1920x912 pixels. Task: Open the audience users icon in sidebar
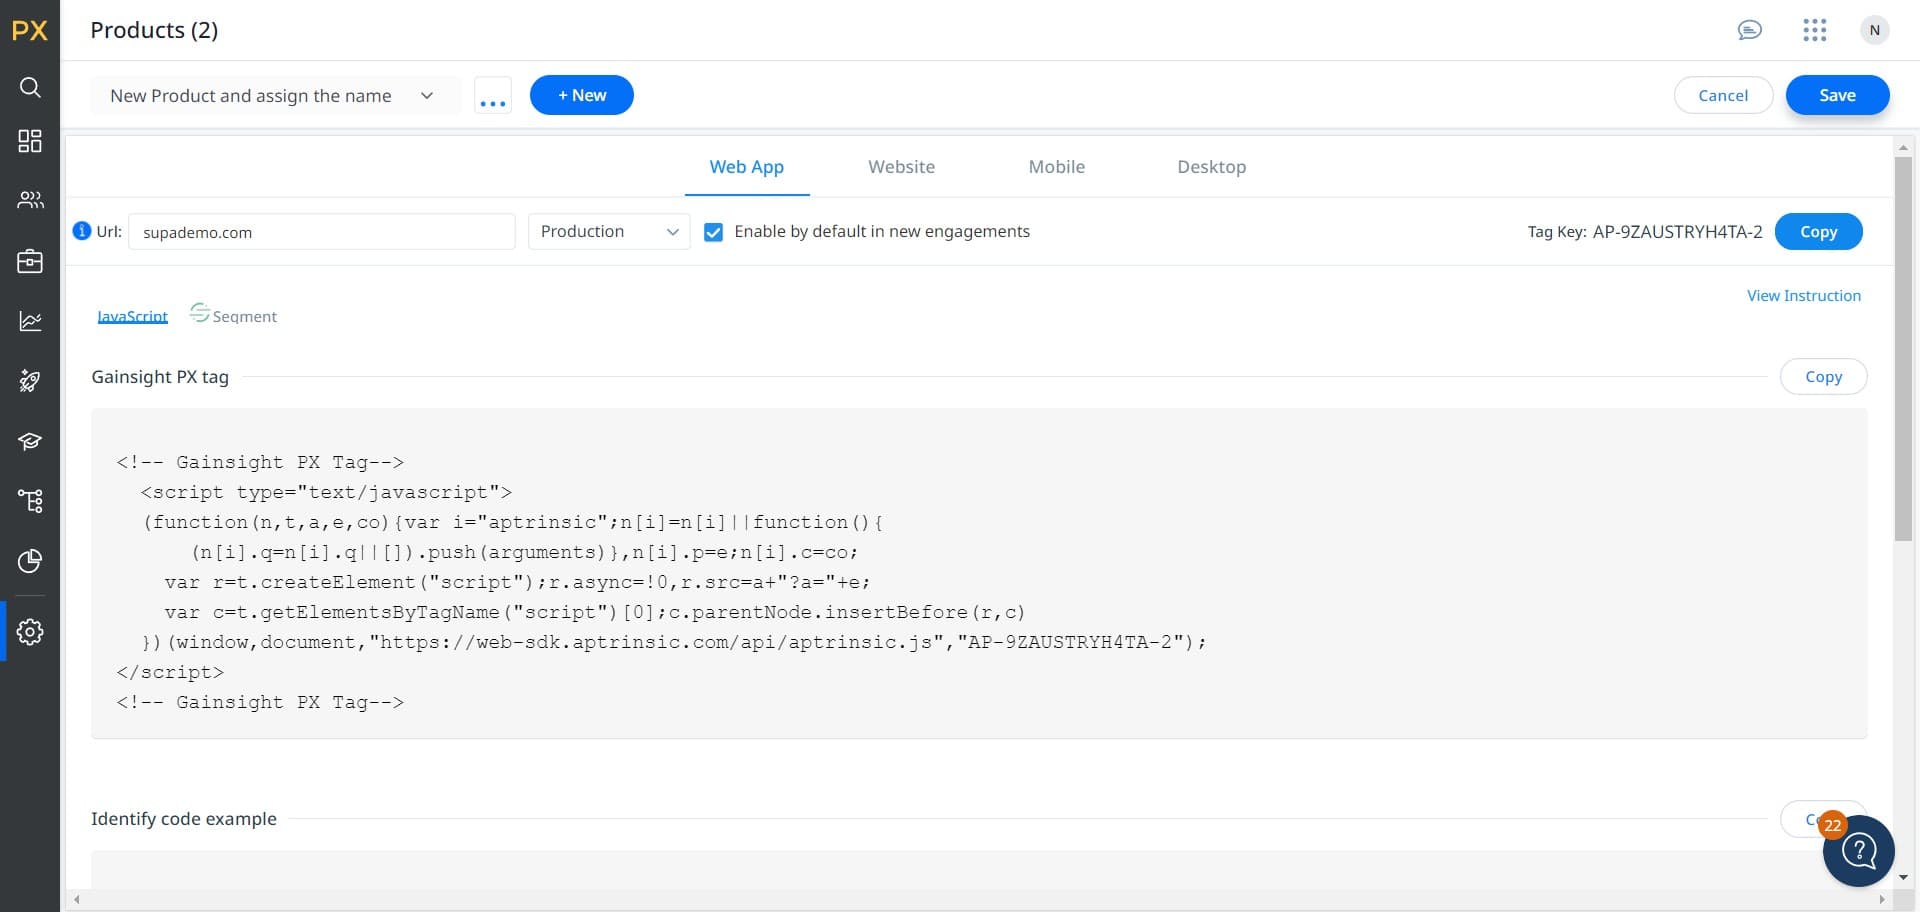[30, 200]
